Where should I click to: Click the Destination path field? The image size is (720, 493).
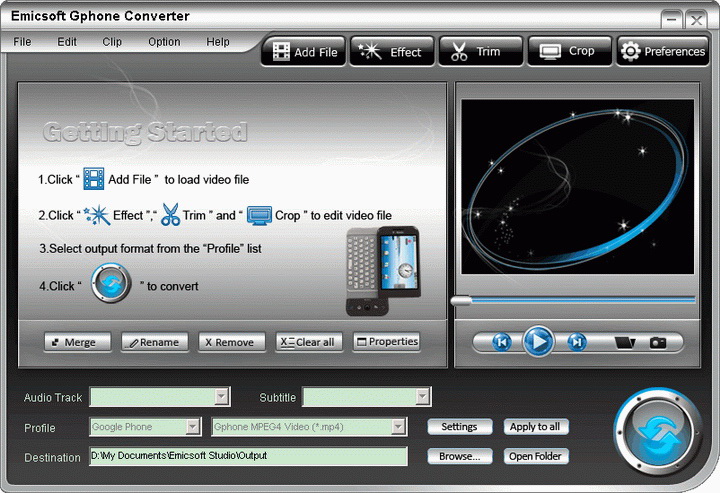click(248, 456)
